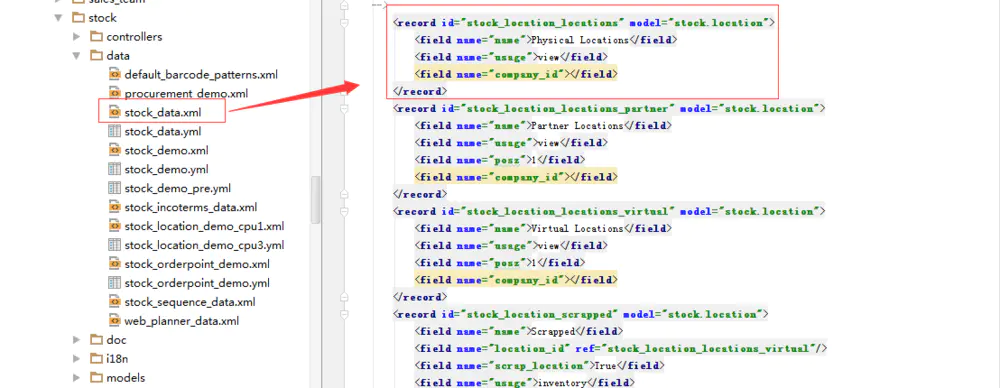The width and height of the screenshot is (1000, 388).
Task: Click posz field in Partner Locations record
Action: click(x=500, y=160)
